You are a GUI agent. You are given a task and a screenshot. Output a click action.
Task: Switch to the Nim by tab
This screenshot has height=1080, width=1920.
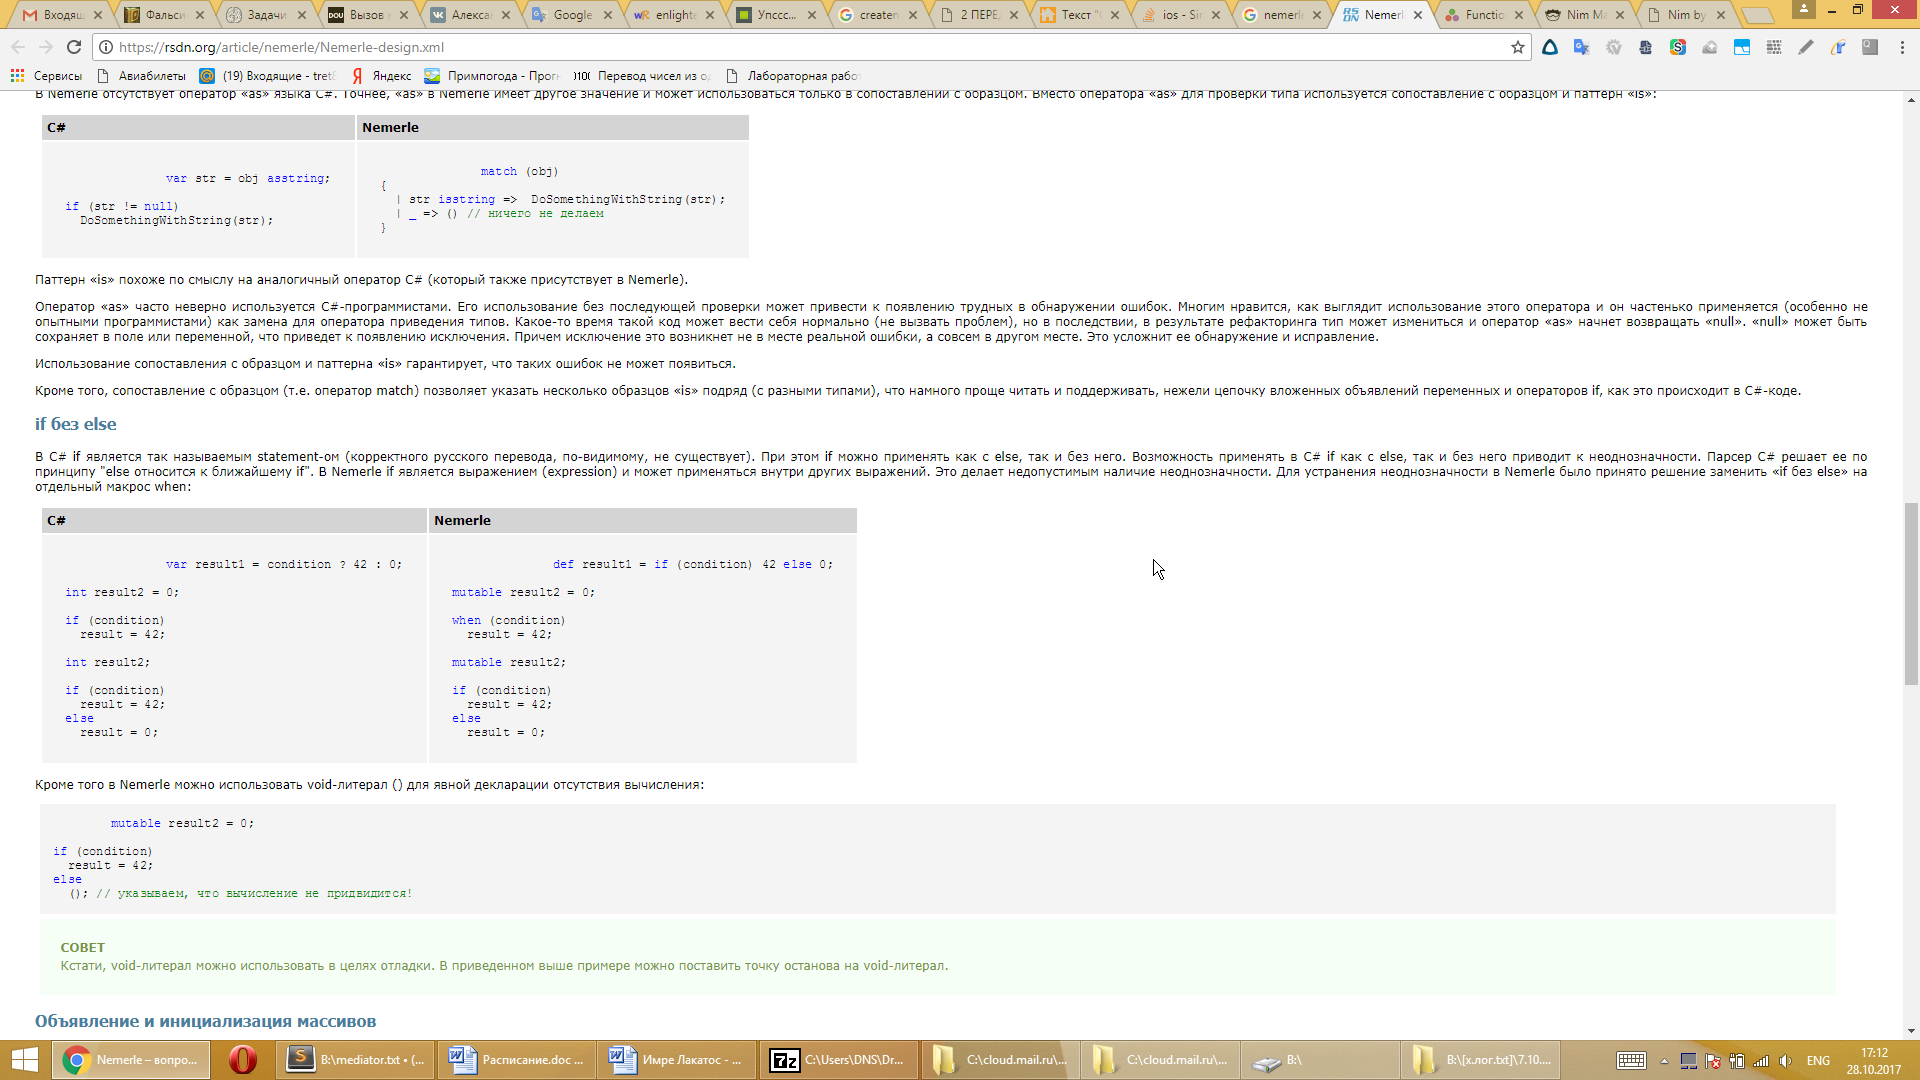coord(1685,15)
